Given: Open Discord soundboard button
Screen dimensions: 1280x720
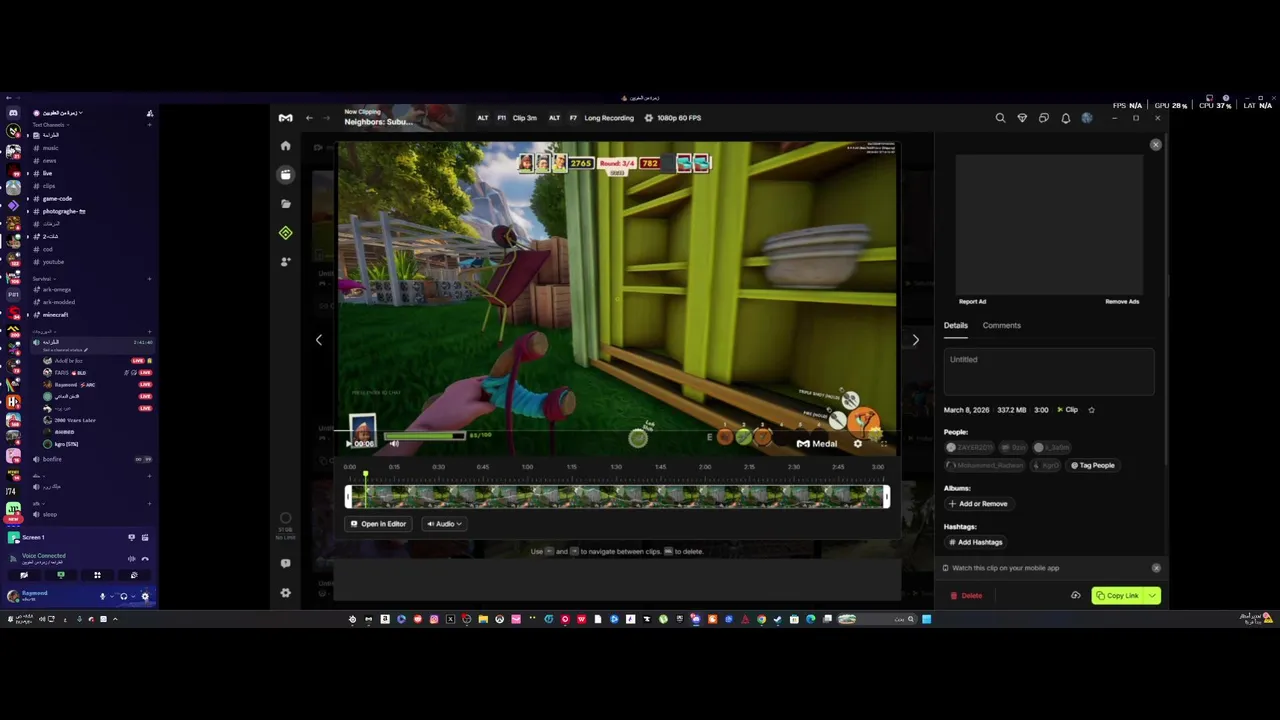Looking at the screenshot, I should click(134, 575).
